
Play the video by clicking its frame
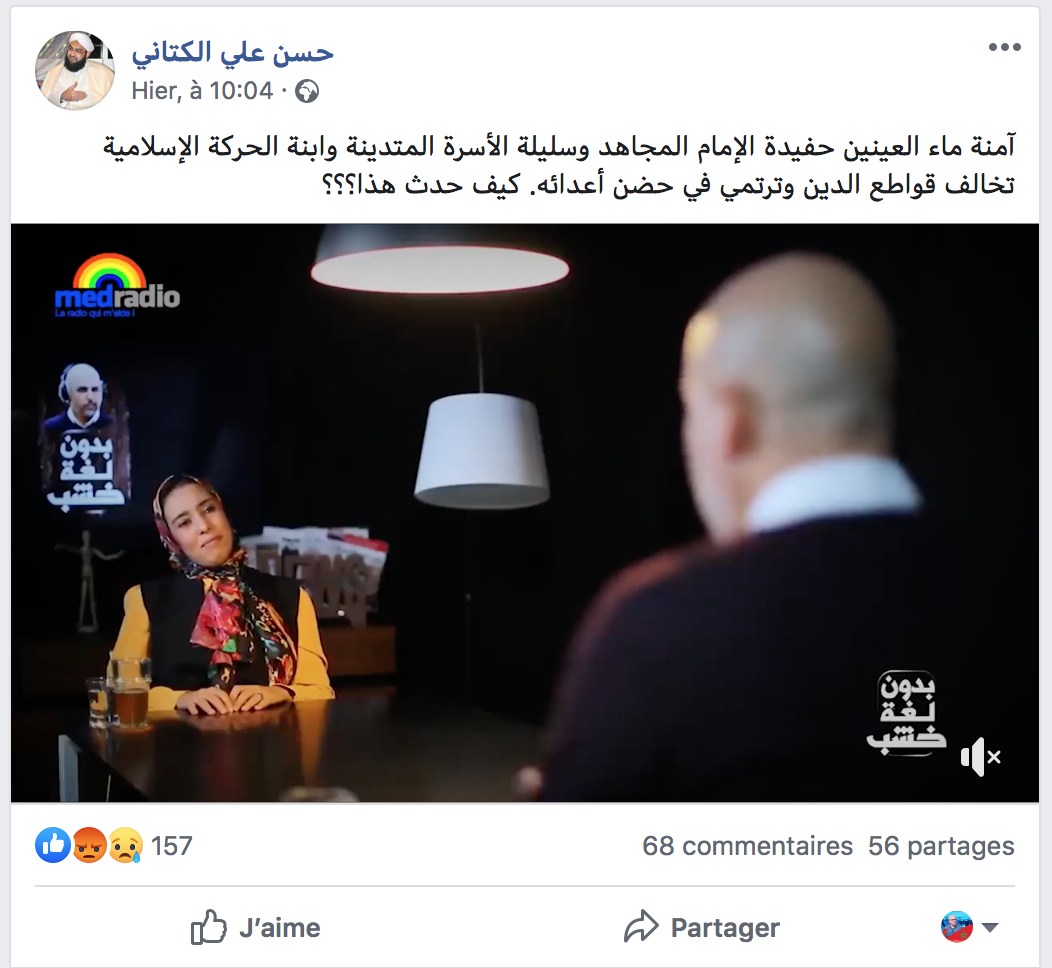pos(525,513)
